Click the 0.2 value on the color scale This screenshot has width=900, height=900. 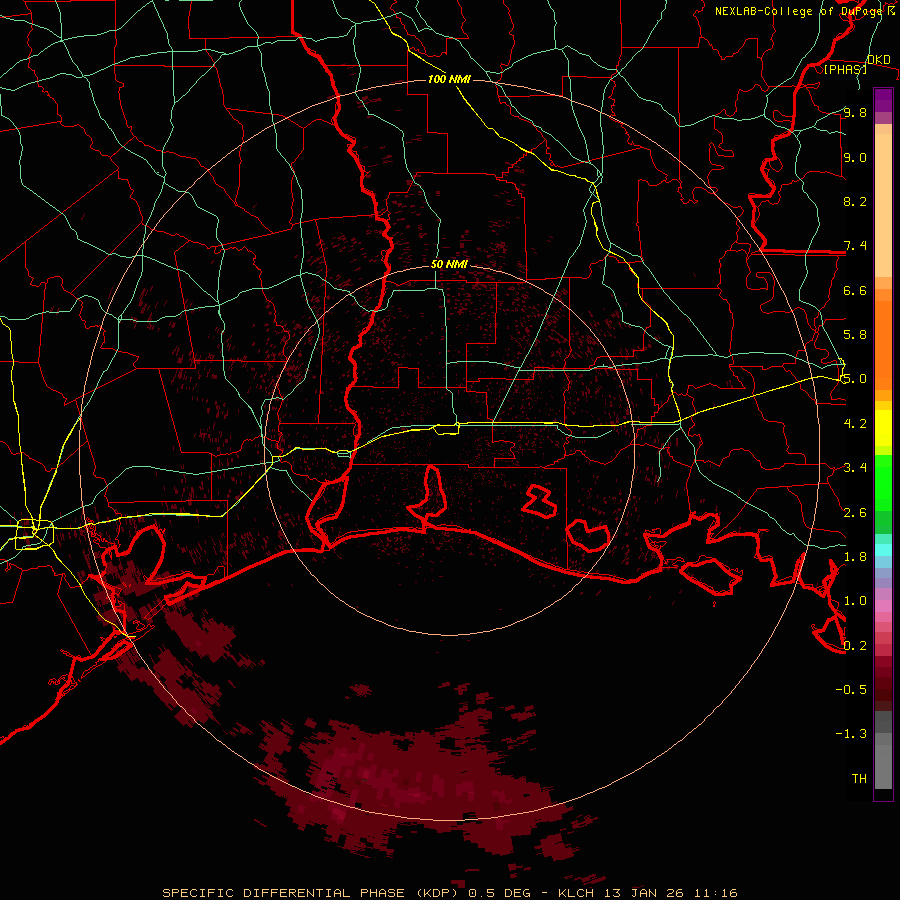(x=855, y=646)
